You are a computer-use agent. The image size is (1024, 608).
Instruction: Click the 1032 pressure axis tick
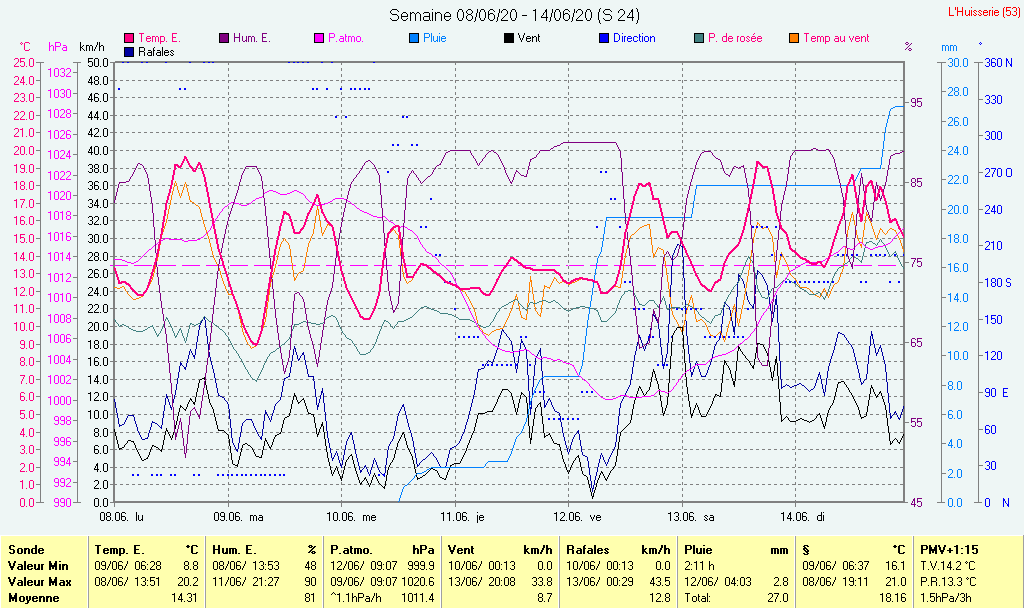(x=59, y=73)
